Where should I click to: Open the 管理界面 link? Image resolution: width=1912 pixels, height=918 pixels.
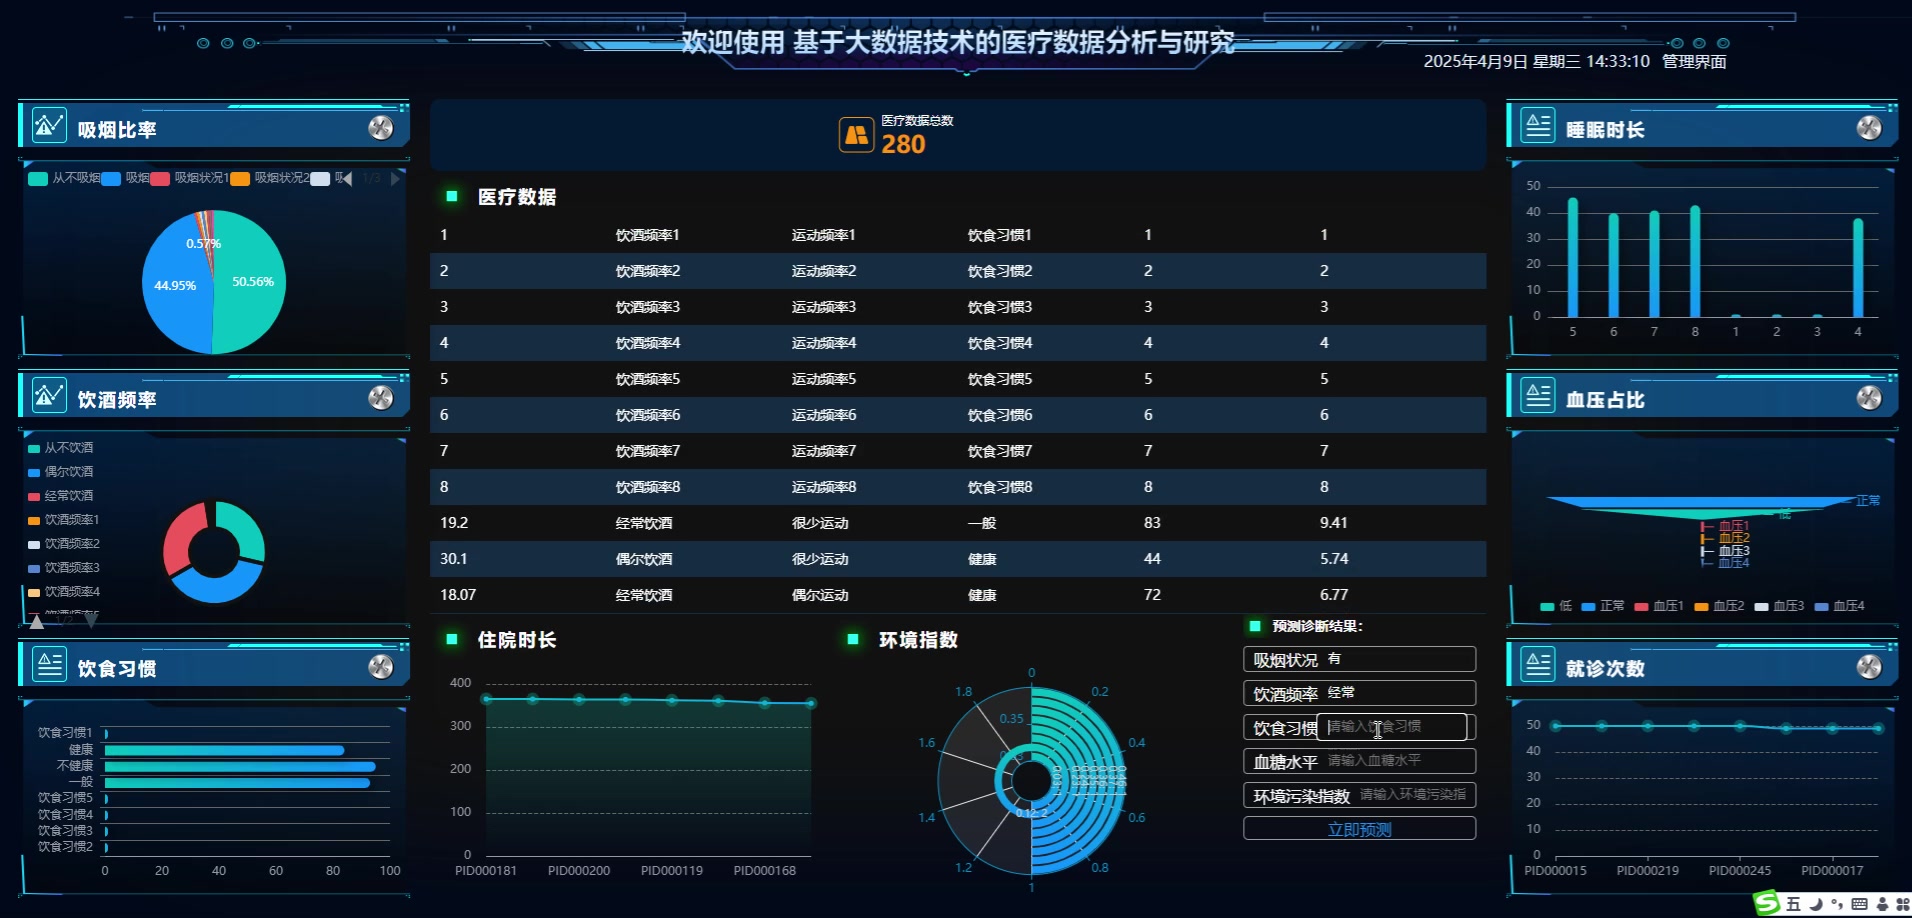click(x=1694, y=62)
